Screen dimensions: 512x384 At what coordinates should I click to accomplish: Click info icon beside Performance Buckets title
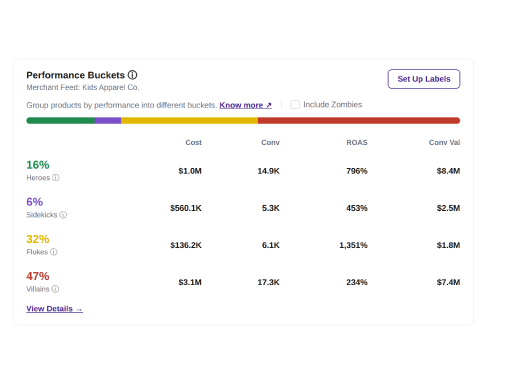[132, 75]
